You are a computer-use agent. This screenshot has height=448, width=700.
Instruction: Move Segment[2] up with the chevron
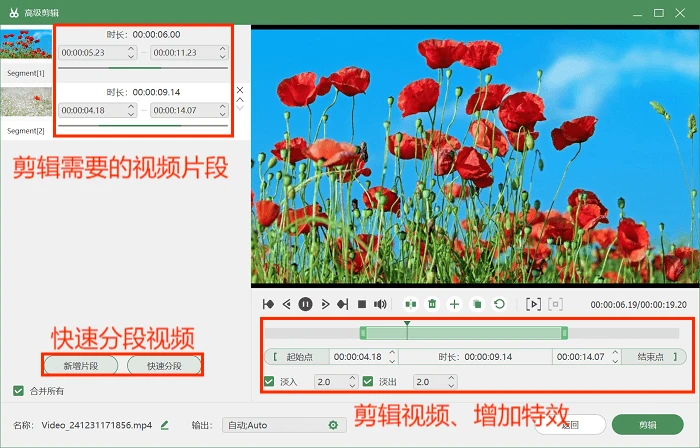(x=240, y=100)
